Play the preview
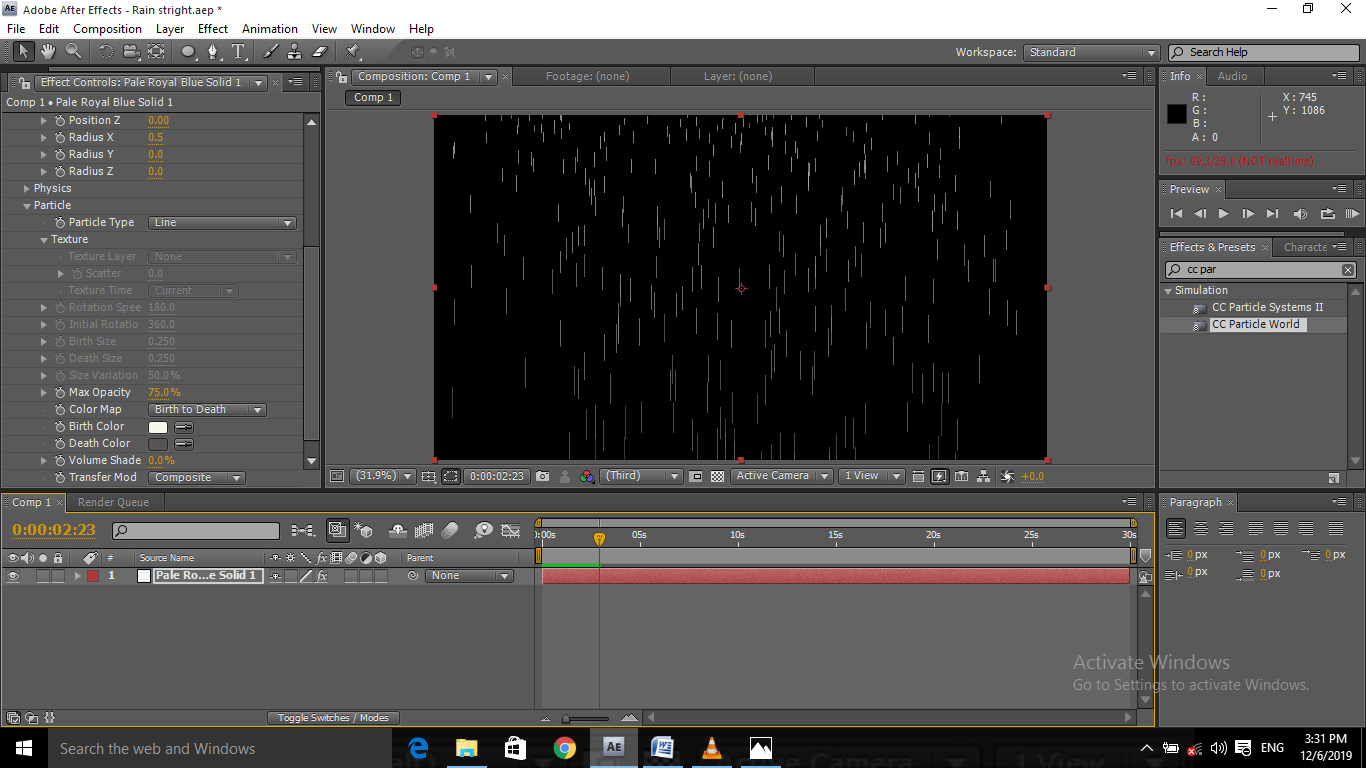The width and height of the screenshot is (1366, 768). tap(1223, 214)
